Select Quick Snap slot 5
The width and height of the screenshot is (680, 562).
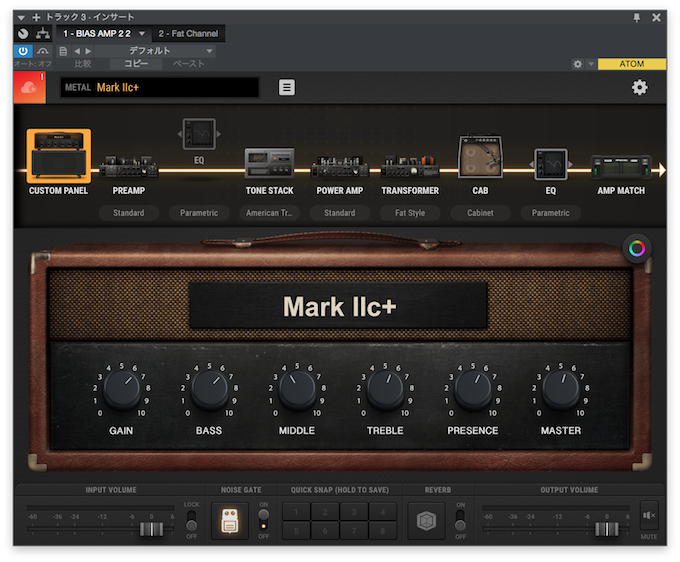click(296, 530)
